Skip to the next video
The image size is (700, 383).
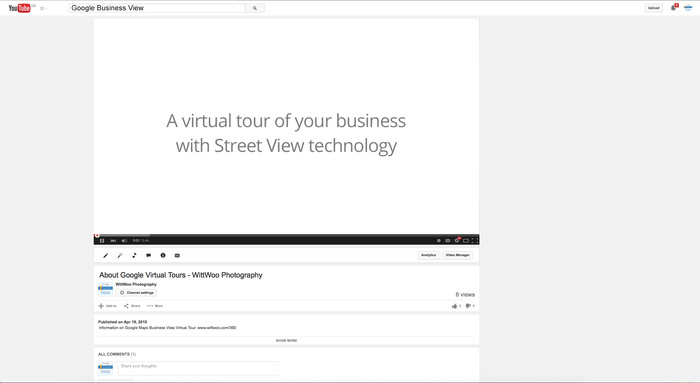pyautogui.click(x=113, y=241)
